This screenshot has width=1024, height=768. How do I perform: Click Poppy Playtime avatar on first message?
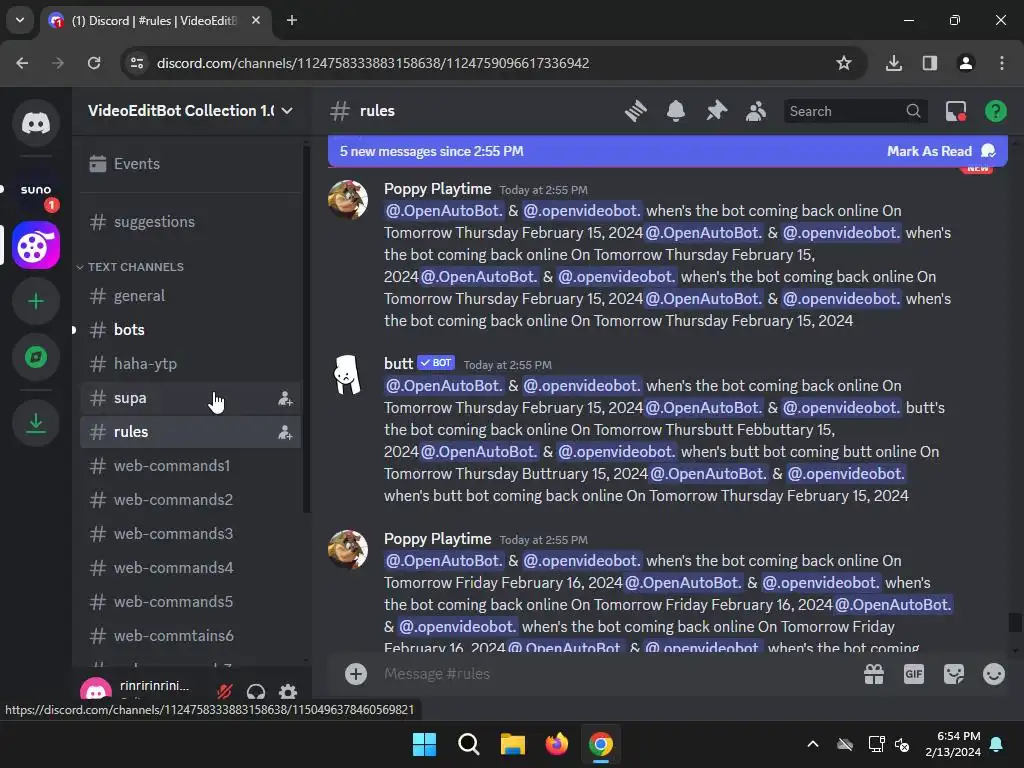348,200
